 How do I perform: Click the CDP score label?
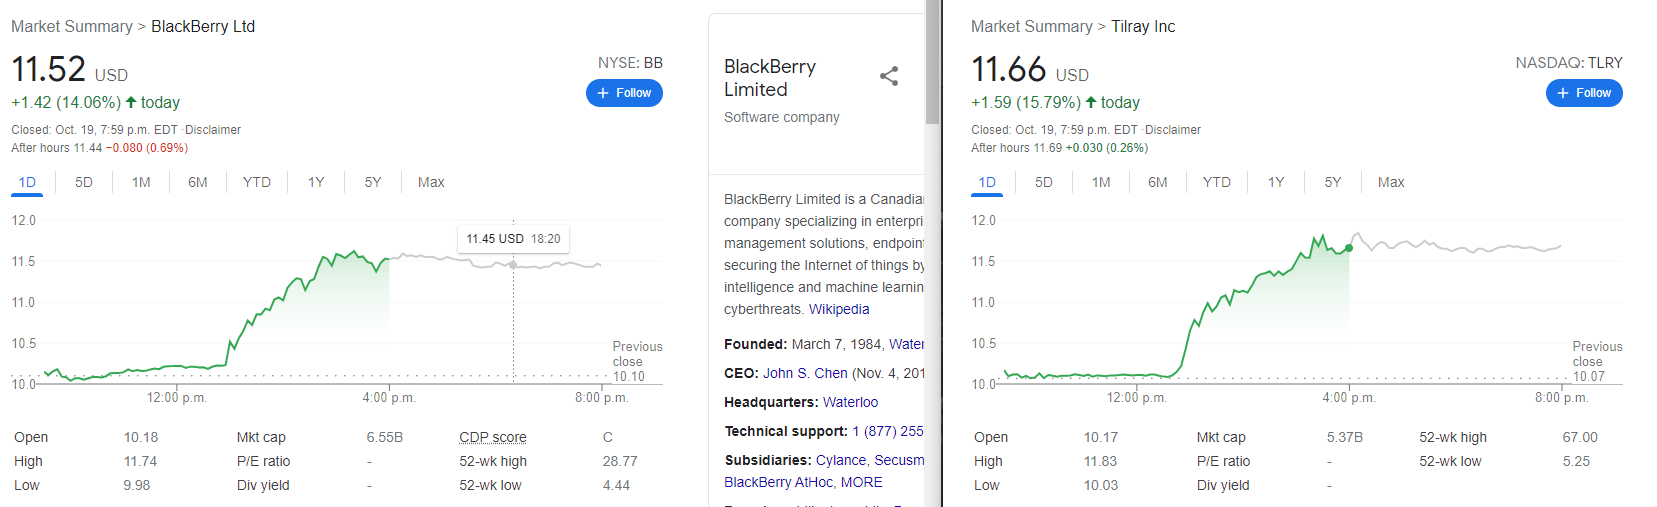coord(492,437)
